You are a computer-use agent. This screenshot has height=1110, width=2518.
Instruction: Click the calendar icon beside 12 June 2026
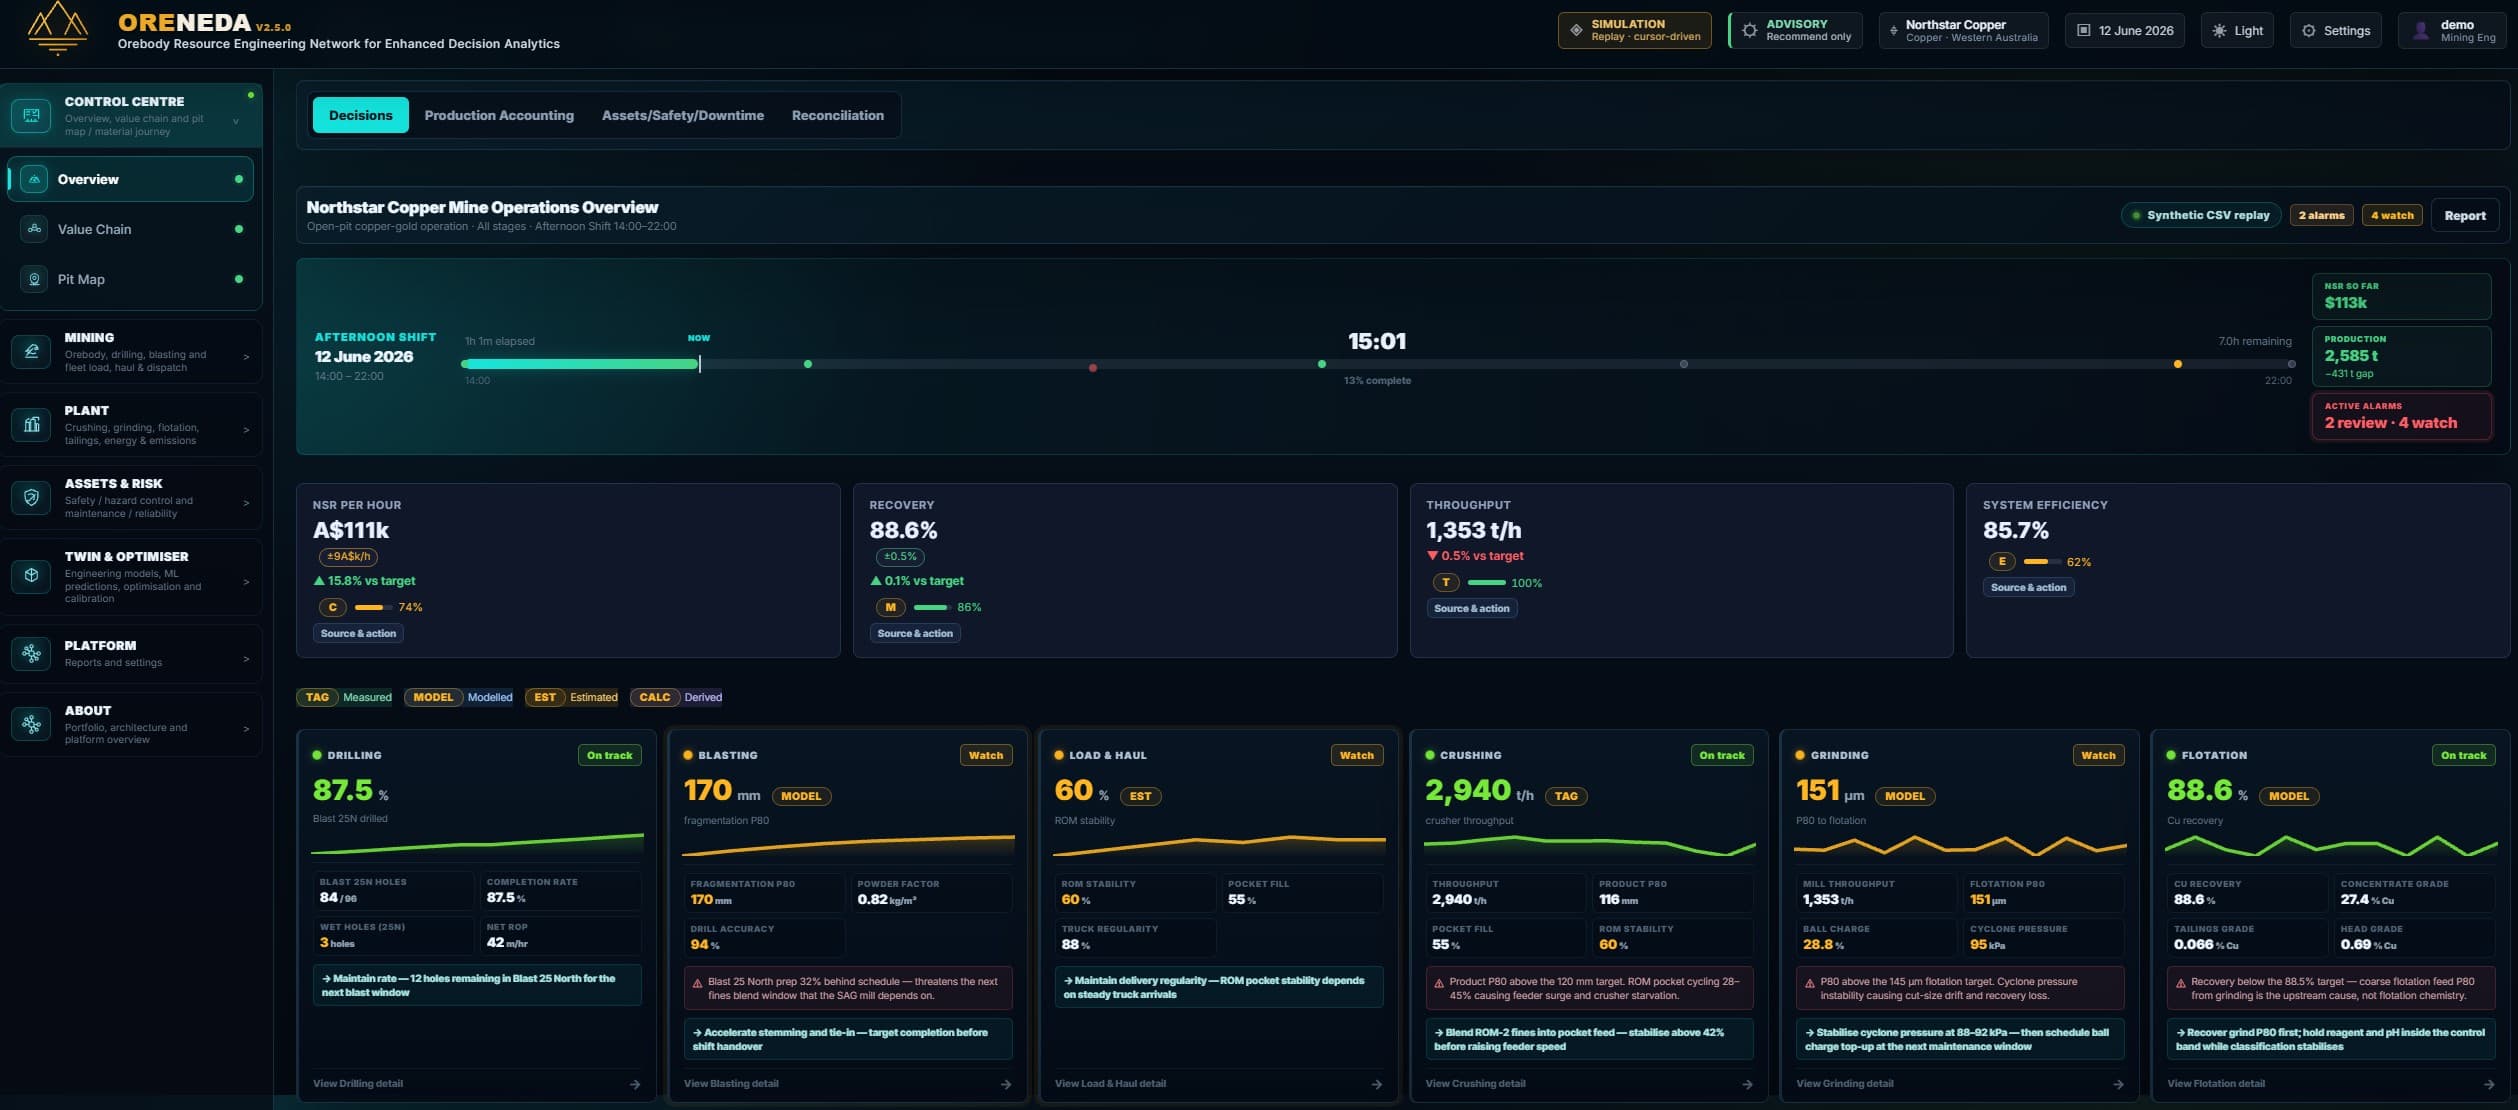point(2084,30)
